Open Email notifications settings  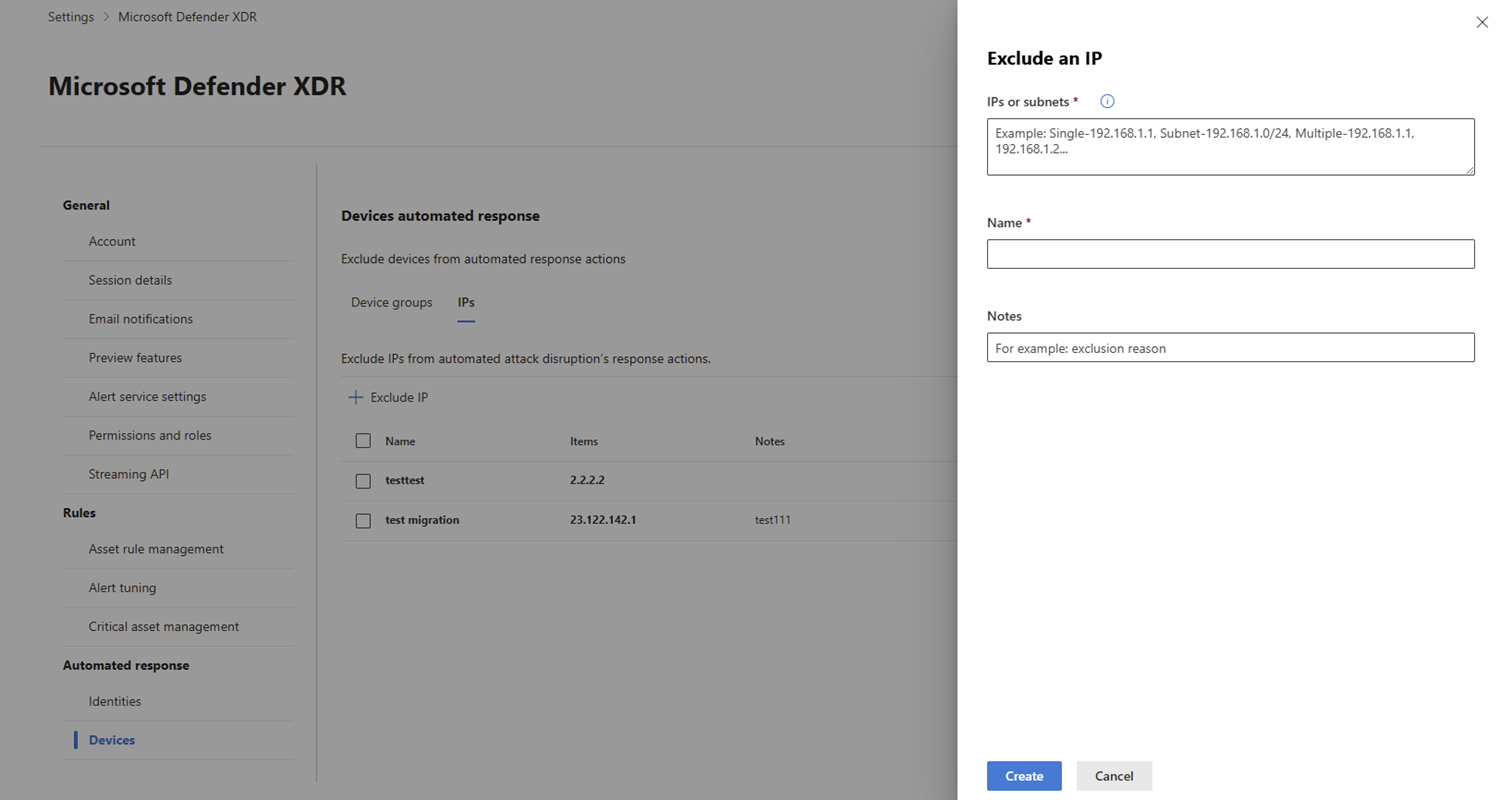(141, 319)
